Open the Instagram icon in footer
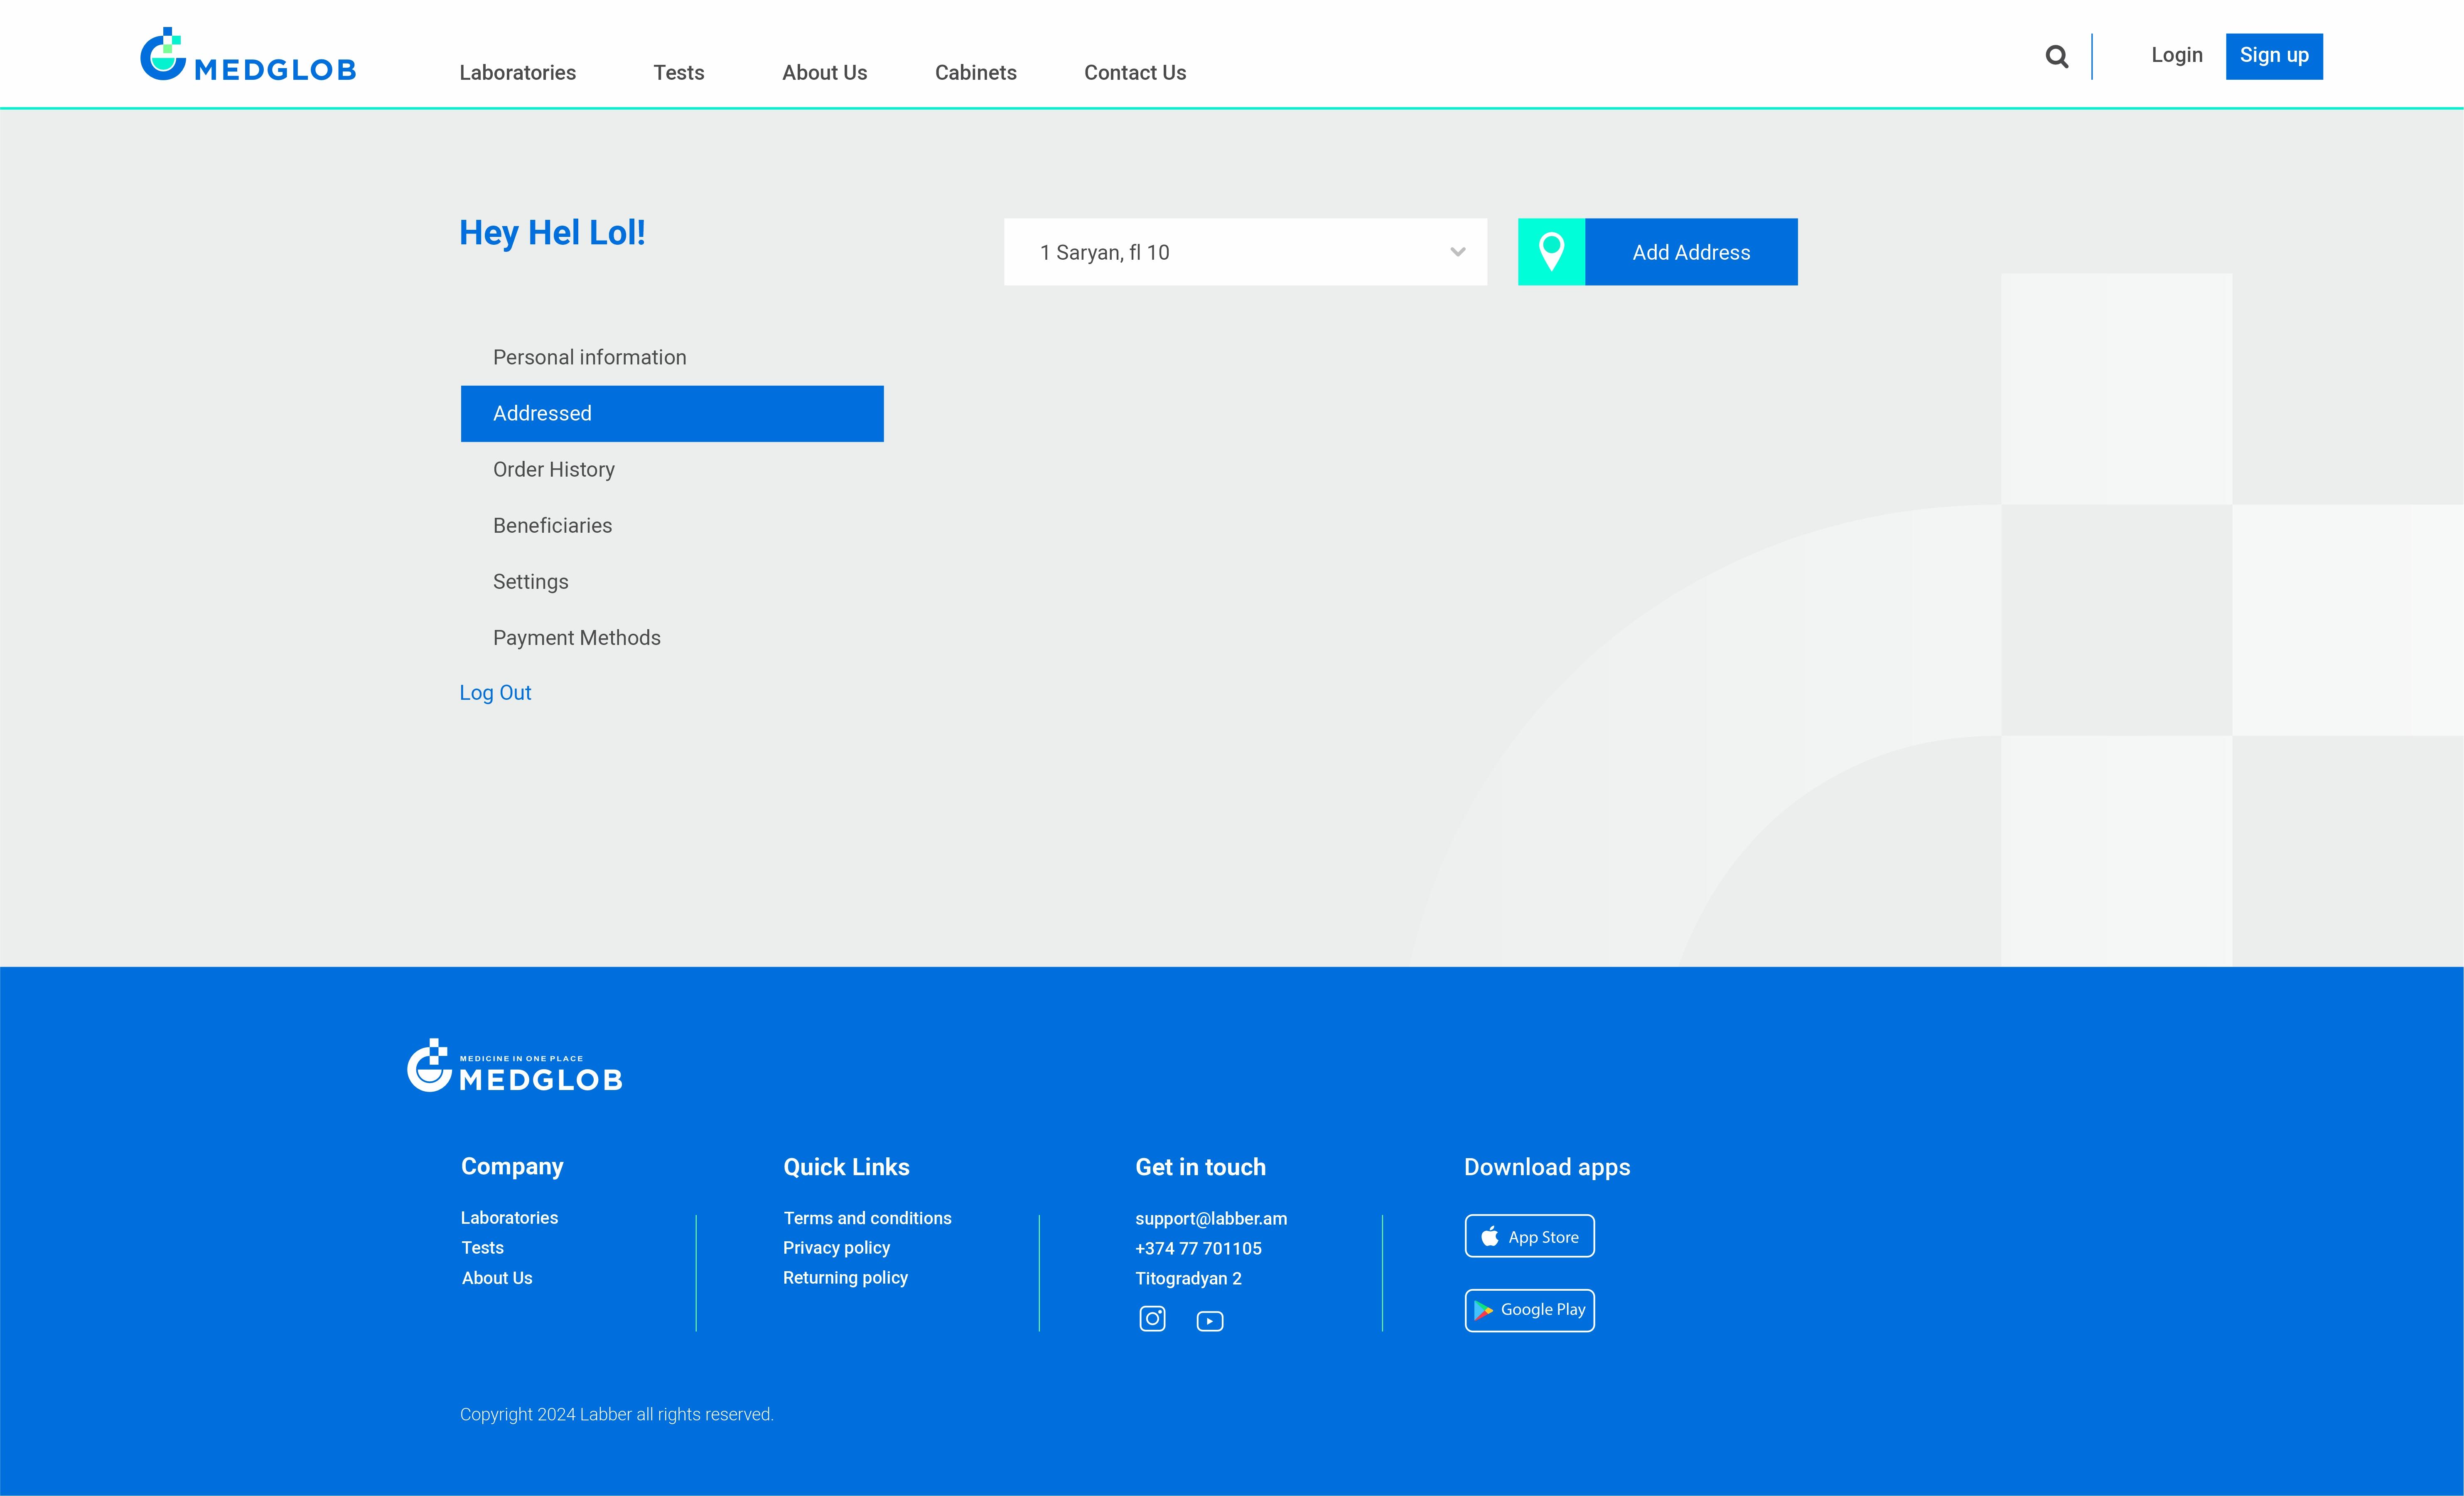The width and height of the screenshot is (2464, 1496). pos(1152,1319)
